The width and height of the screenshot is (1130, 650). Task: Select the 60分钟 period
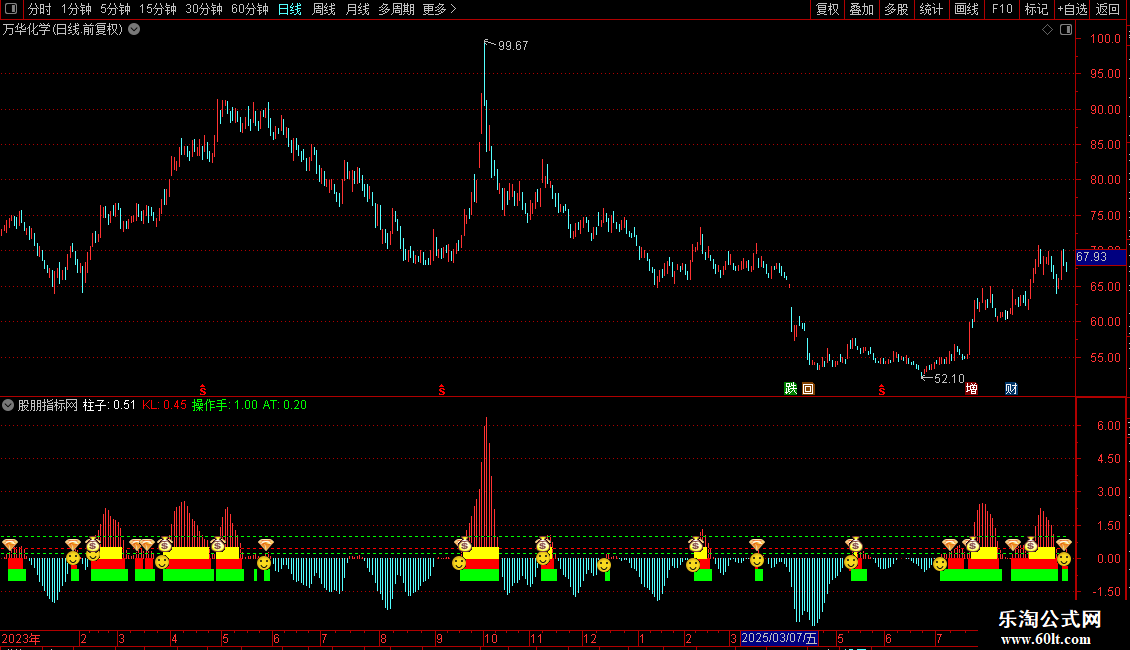pos(249,9)
